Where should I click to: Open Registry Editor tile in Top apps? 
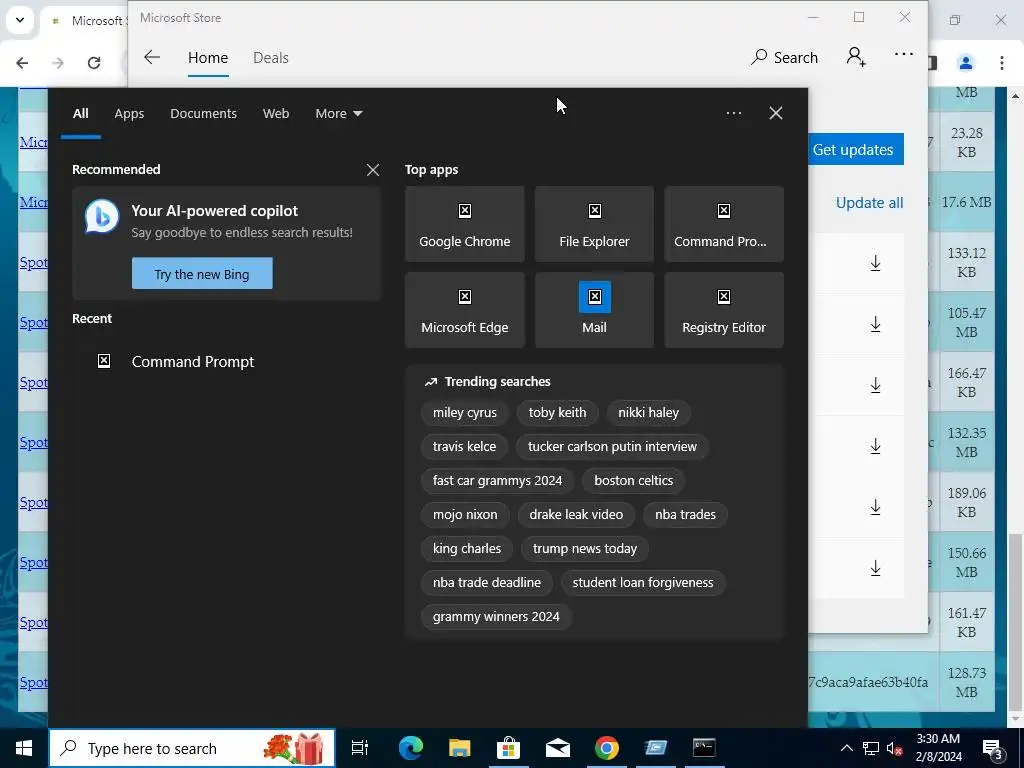pyautogui.click(x=724, y=310)
